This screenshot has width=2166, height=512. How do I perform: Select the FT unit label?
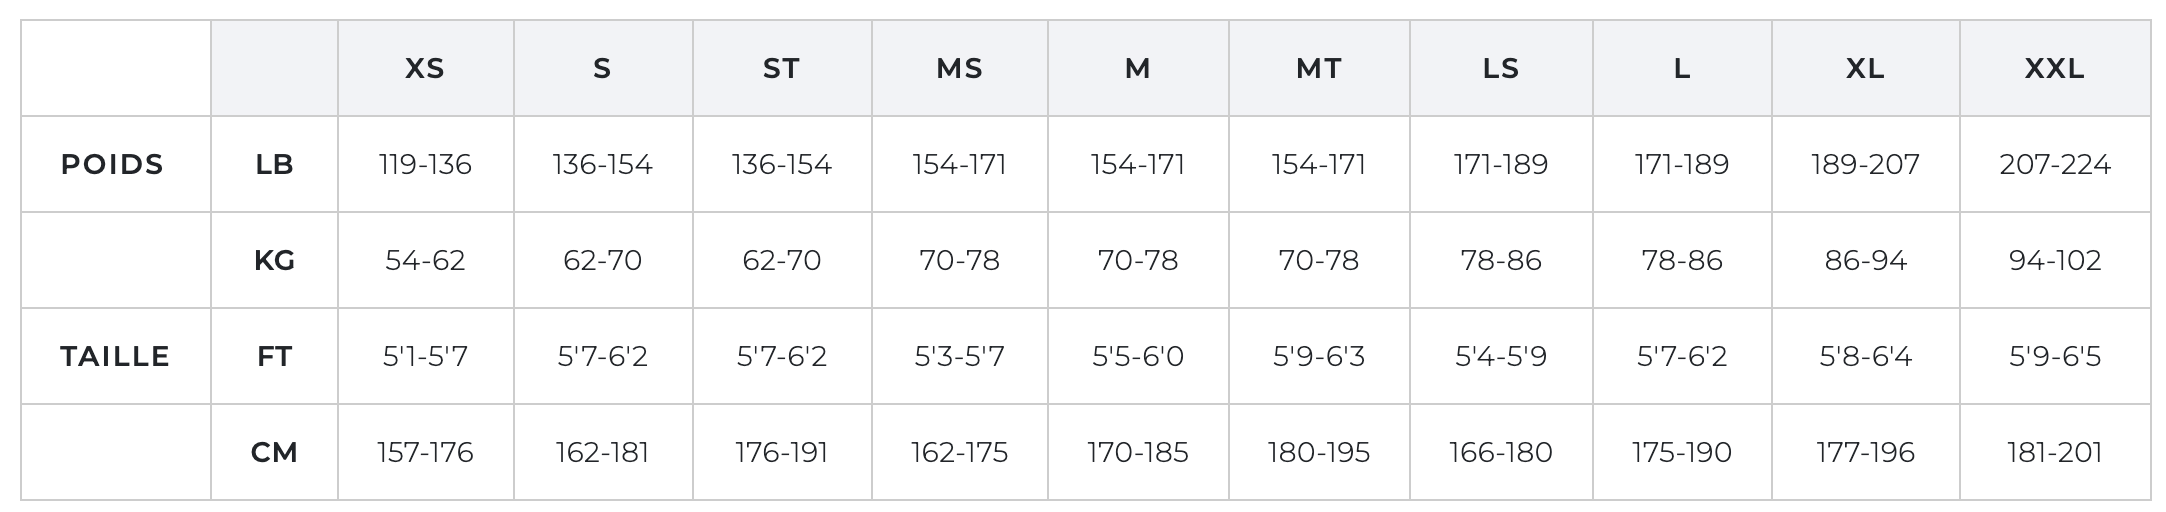(x=274, y=356)
